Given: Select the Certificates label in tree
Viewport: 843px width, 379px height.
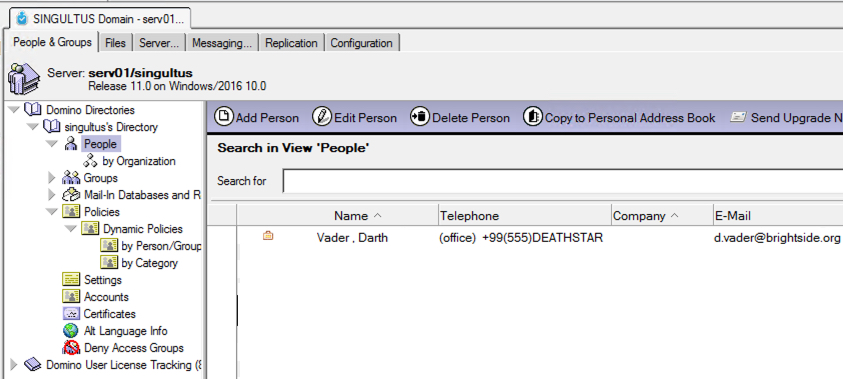Looking at the screenshot, I should (x=110, y=313).
